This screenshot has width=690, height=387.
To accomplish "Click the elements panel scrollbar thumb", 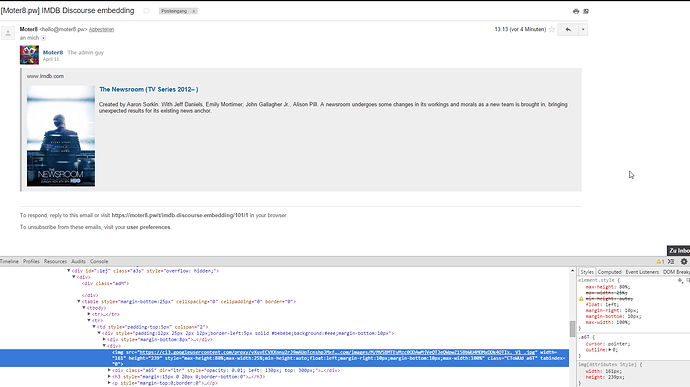I will coord(573,328).
